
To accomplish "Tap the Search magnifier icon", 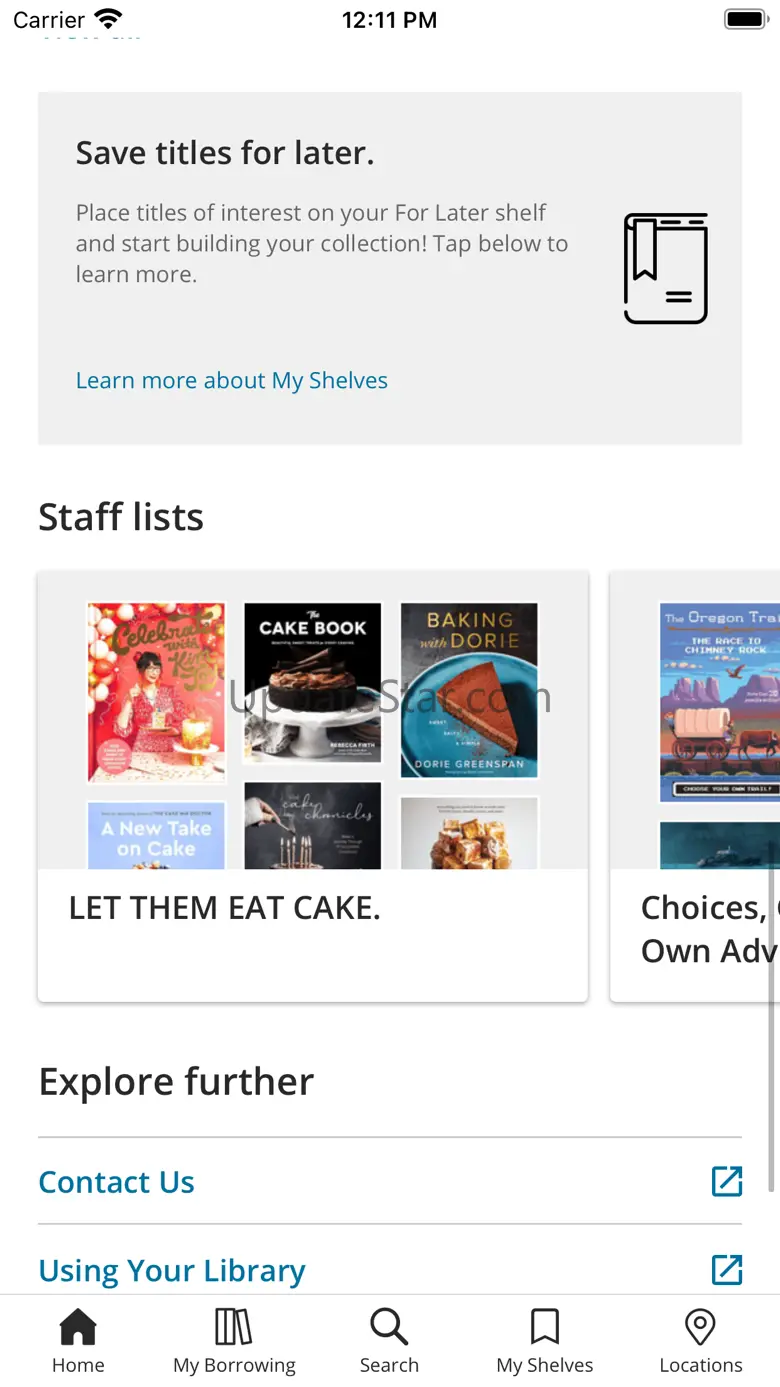I will (389, 1328).
